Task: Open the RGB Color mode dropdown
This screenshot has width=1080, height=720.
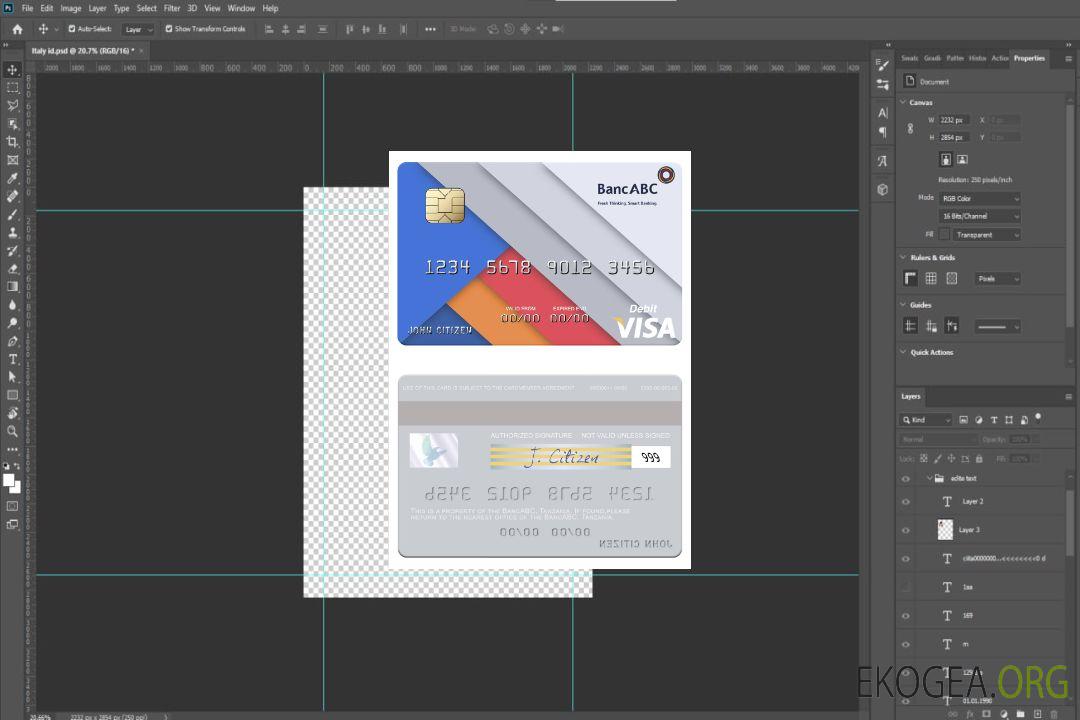Action: pyautogui.click(x=979, y=198)
